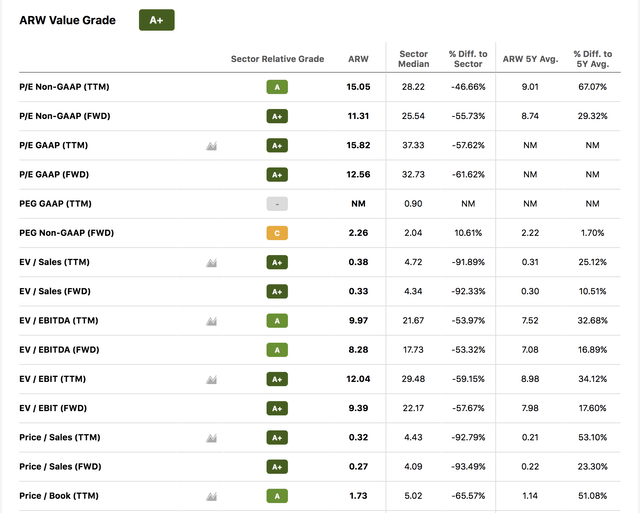This screenshot has width=640, height=513.
Task: Select the EV / EBIT (FWD) metric label
Action: click(x=53, y=408)
